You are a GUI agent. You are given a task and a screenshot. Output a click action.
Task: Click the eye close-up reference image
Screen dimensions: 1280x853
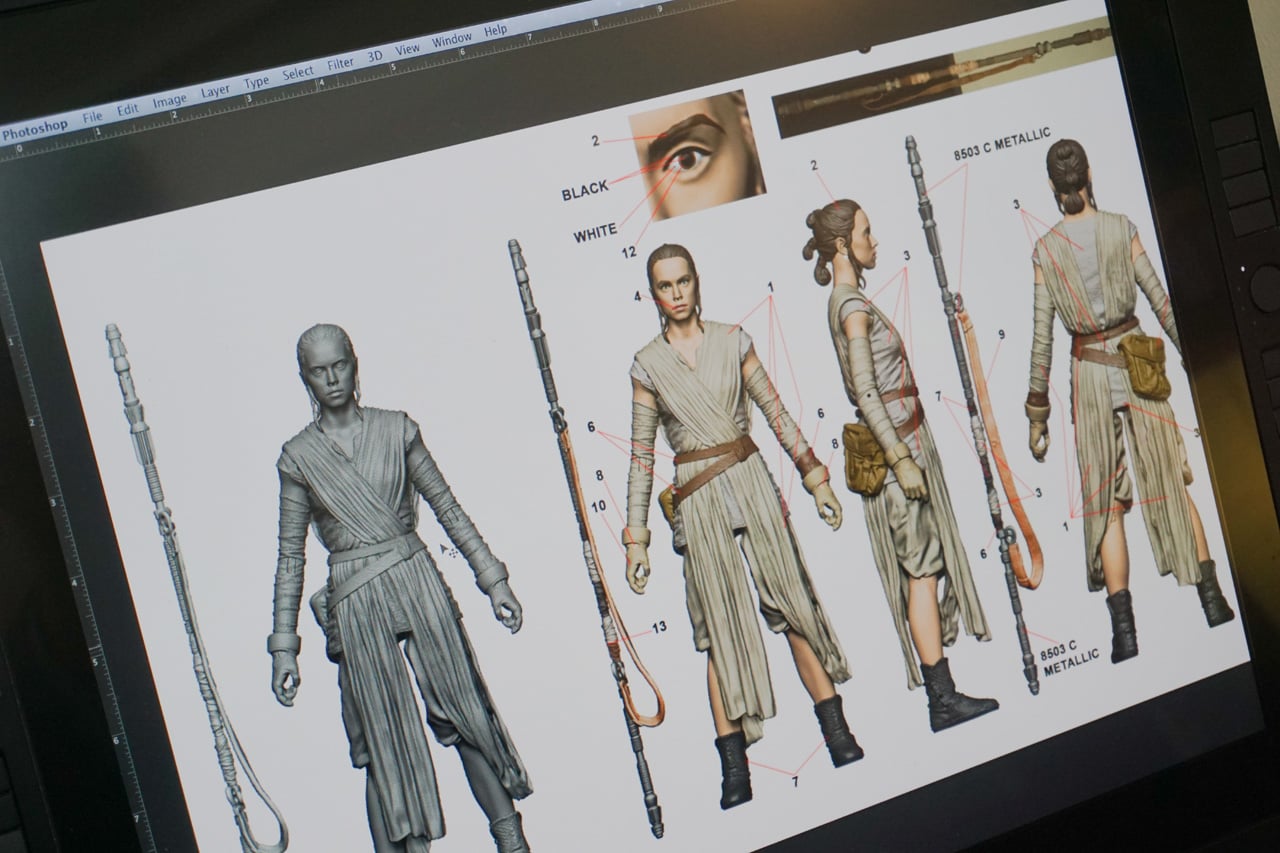(x=697, y=153)
